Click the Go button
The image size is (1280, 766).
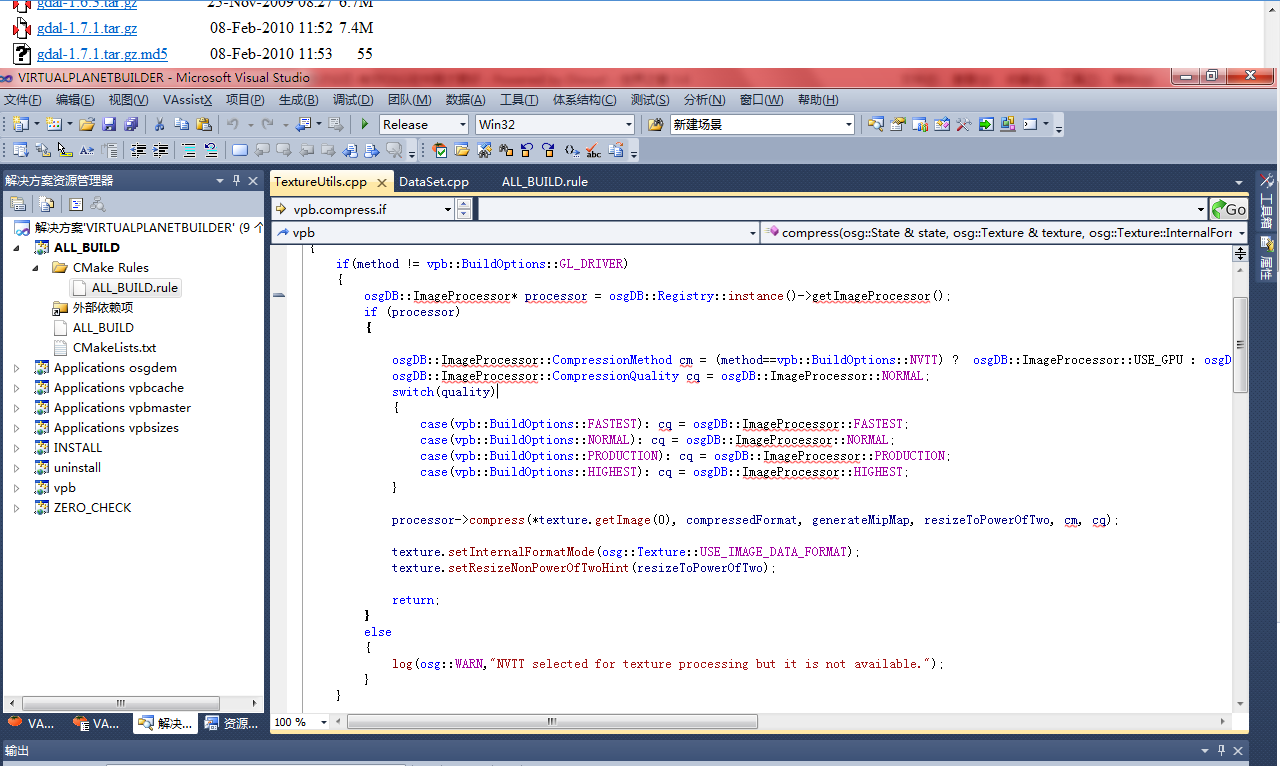1229,209
